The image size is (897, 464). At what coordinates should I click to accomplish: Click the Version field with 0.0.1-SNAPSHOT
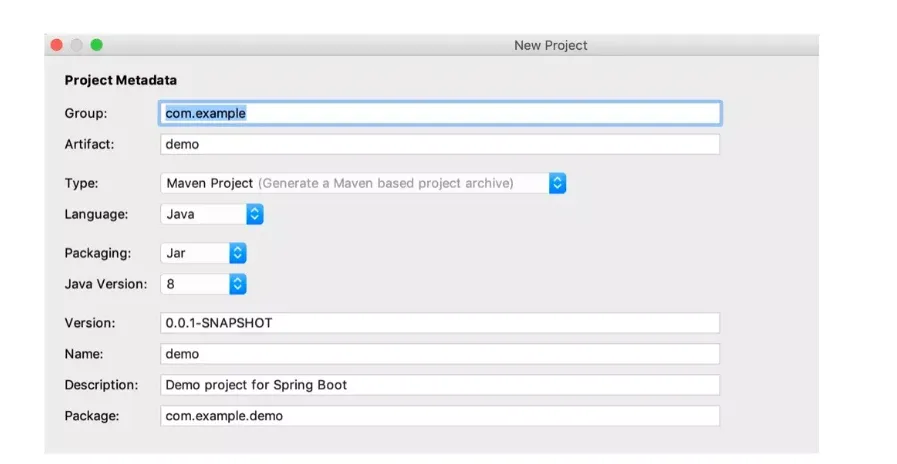pyautogui.click(x=440, y=323)
